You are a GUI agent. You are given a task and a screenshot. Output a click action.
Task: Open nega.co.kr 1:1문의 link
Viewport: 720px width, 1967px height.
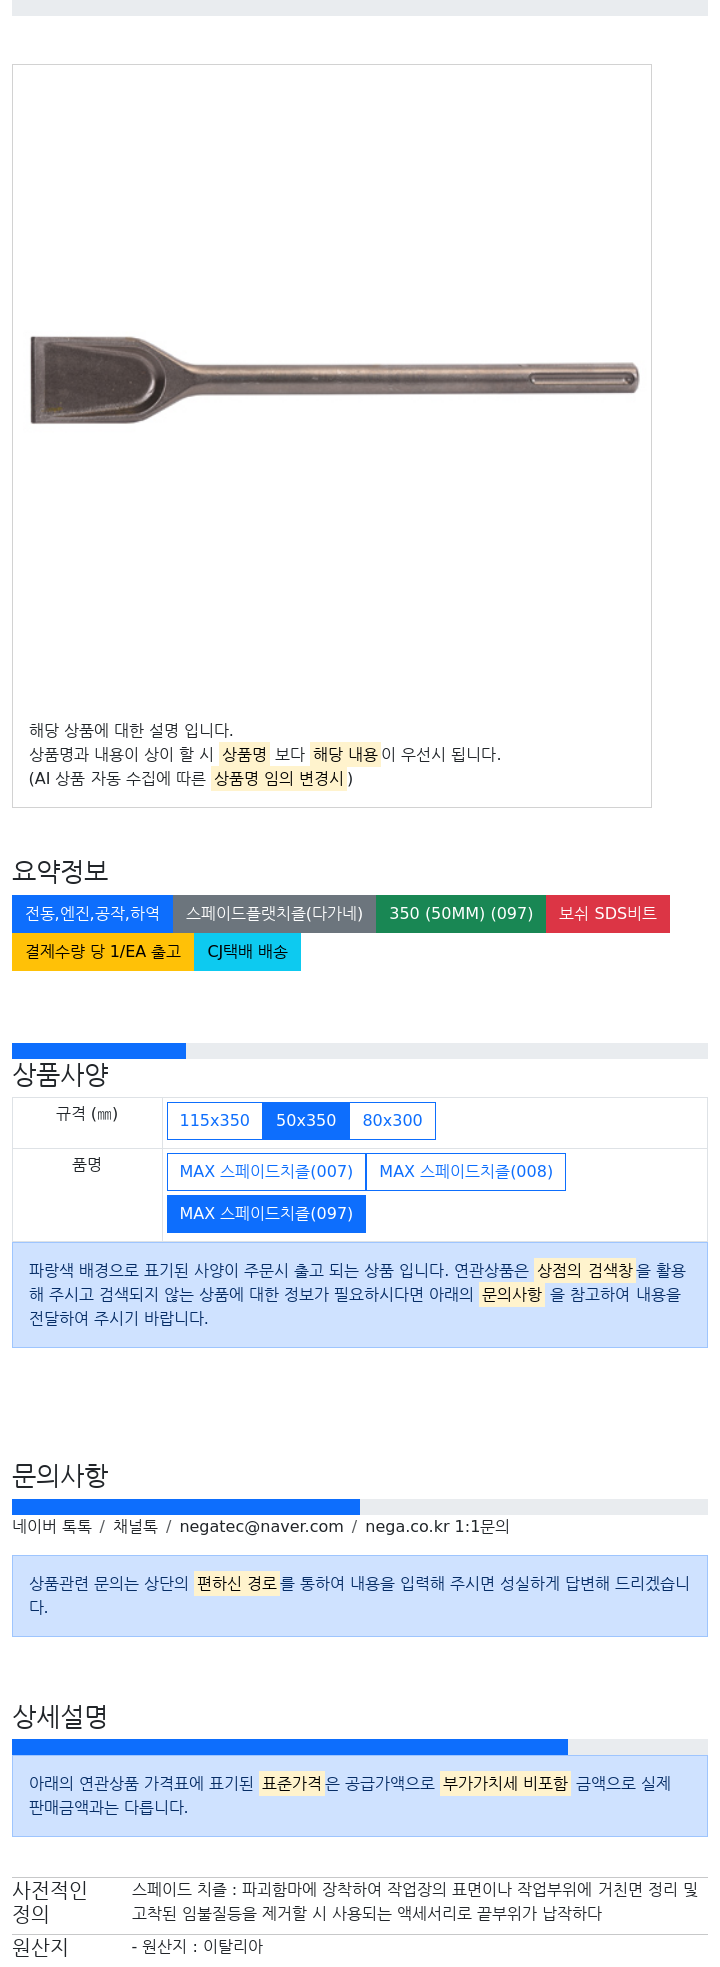tap(437, 1526)
